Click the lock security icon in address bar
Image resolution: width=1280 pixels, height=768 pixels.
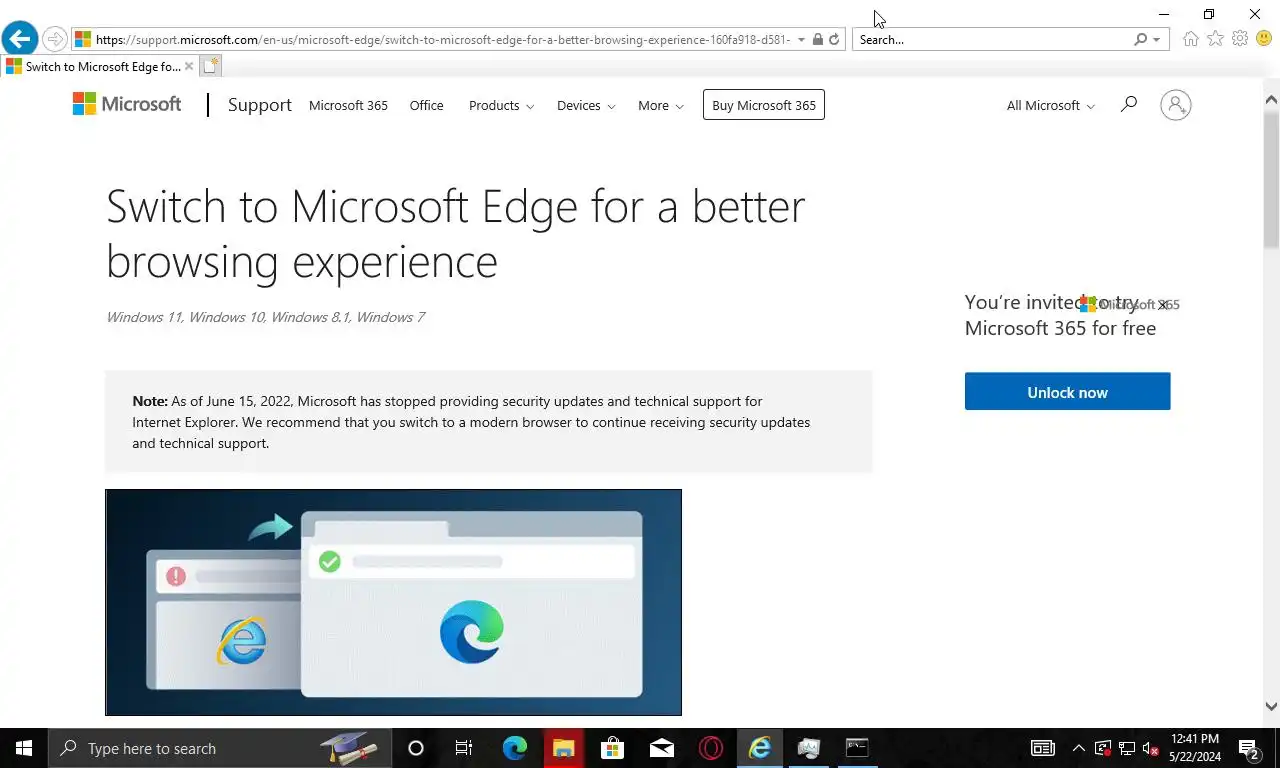click(x=818, y=40)
